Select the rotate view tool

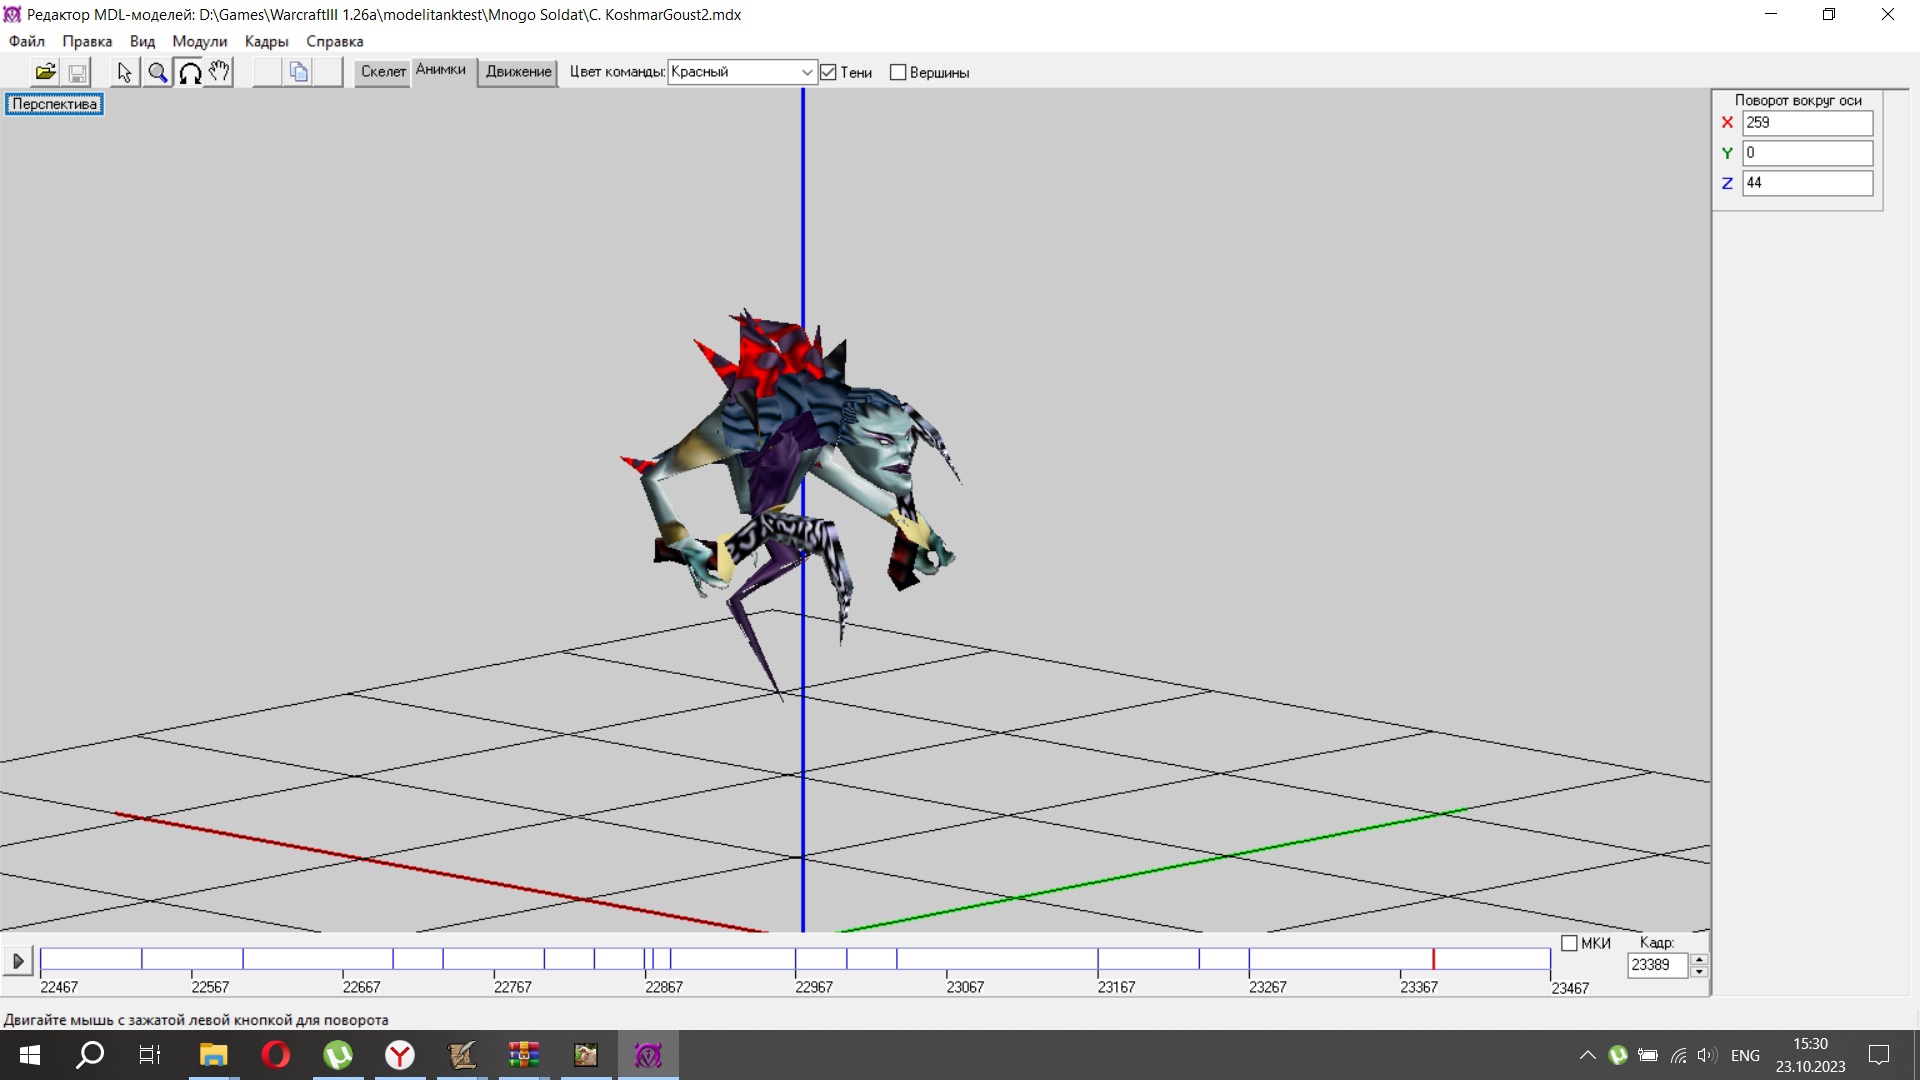point(189,72)
